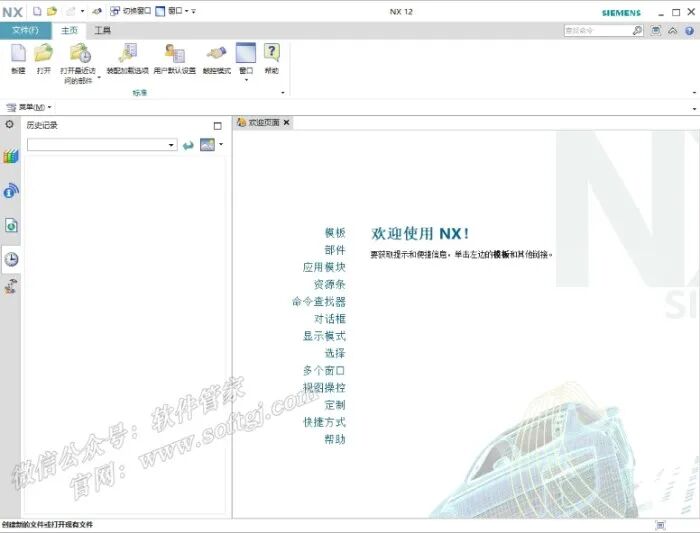The height and width of the screenshot is (533, 700).
Task: Open the 文件(F) file menu
Action: [x=25, y=30]
